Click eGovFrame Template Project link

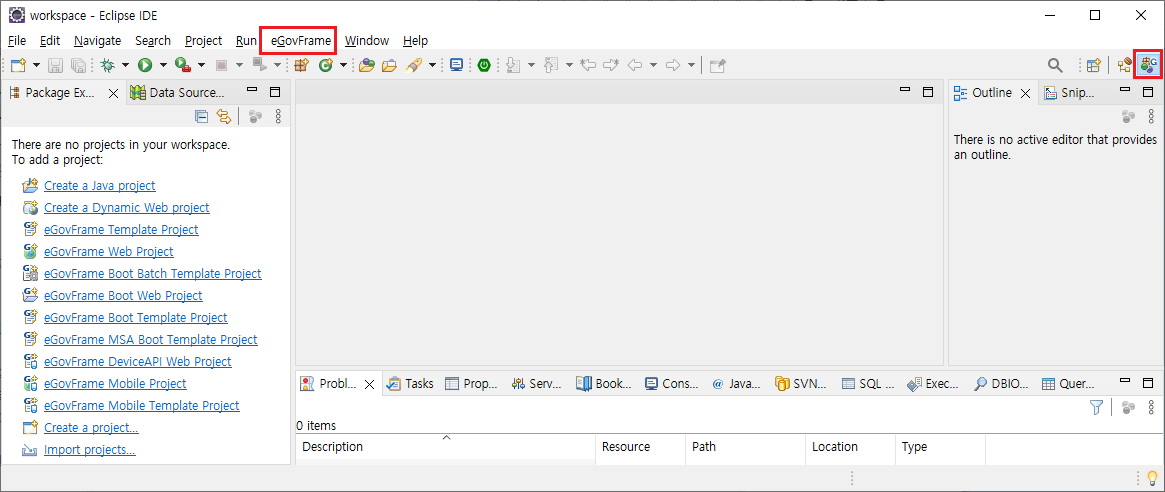coord(121,230)
